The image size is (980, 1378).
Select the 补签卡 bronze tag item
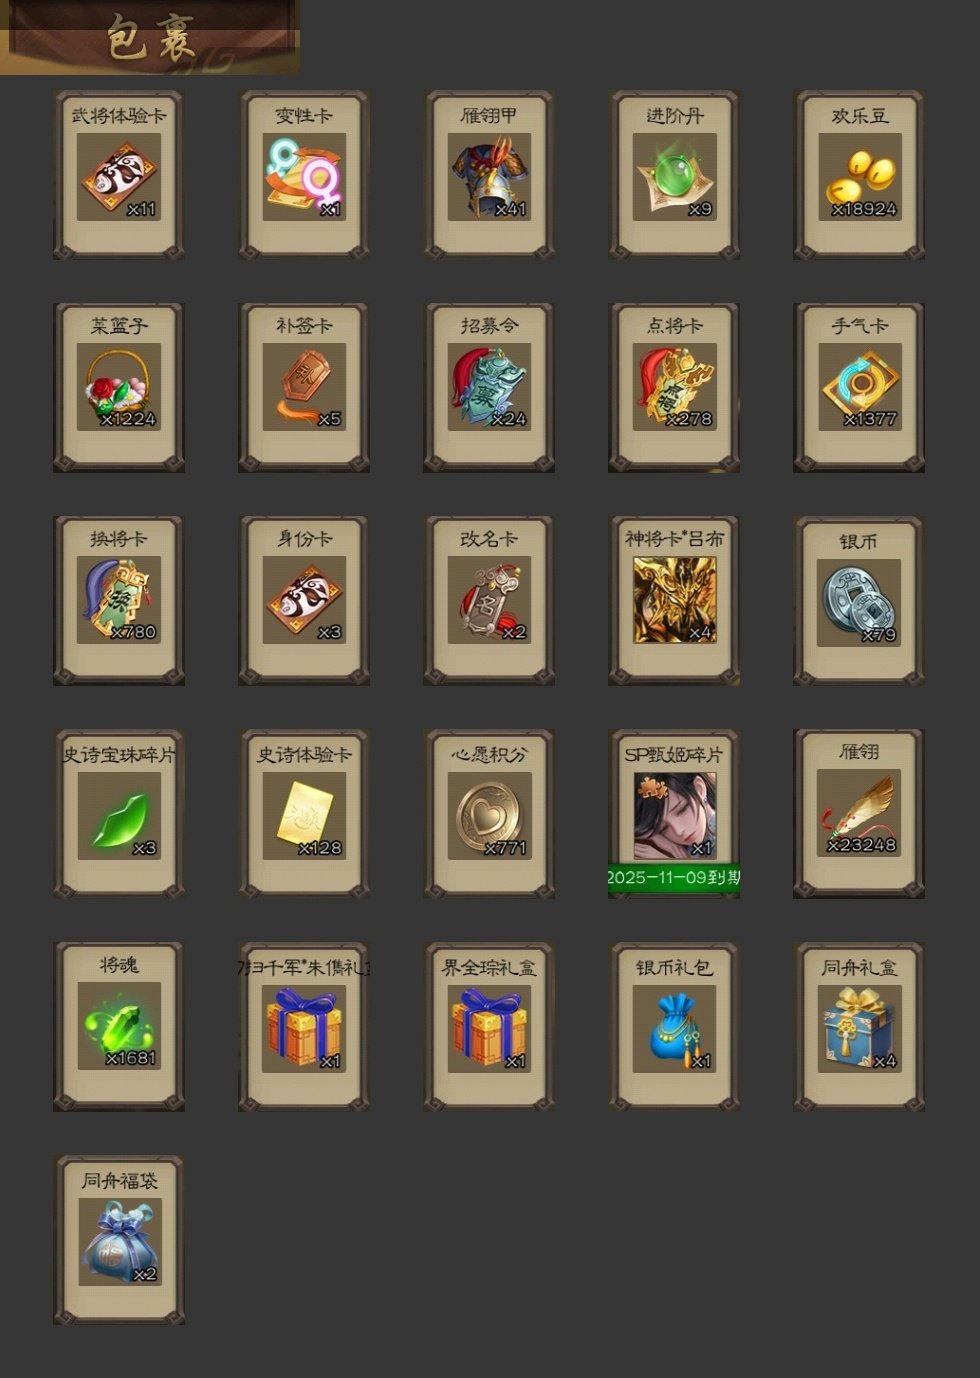[x=304, y=388]
